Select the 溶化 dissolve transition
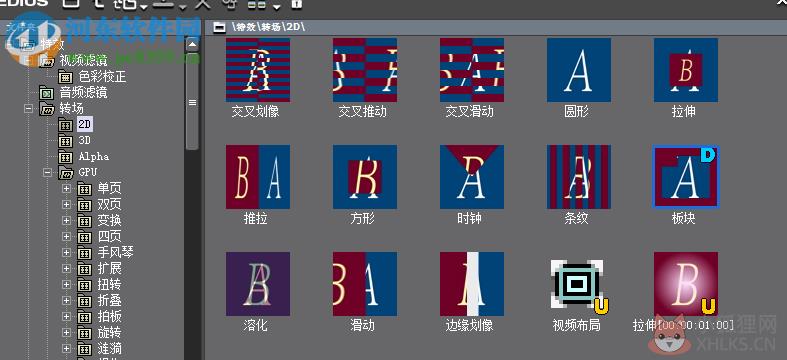The width and height of the screenshot is (787, 360). [257, 284]
